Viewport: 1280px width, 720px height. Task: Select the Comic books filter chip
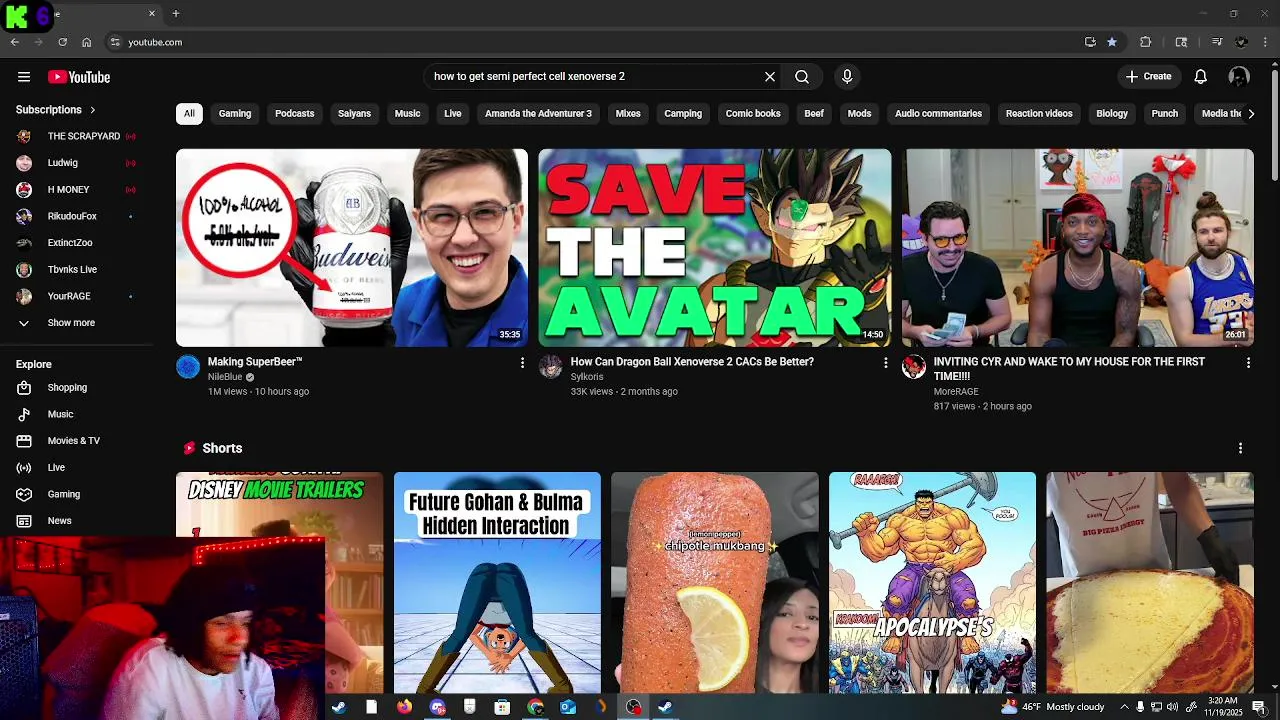(753, 114)
